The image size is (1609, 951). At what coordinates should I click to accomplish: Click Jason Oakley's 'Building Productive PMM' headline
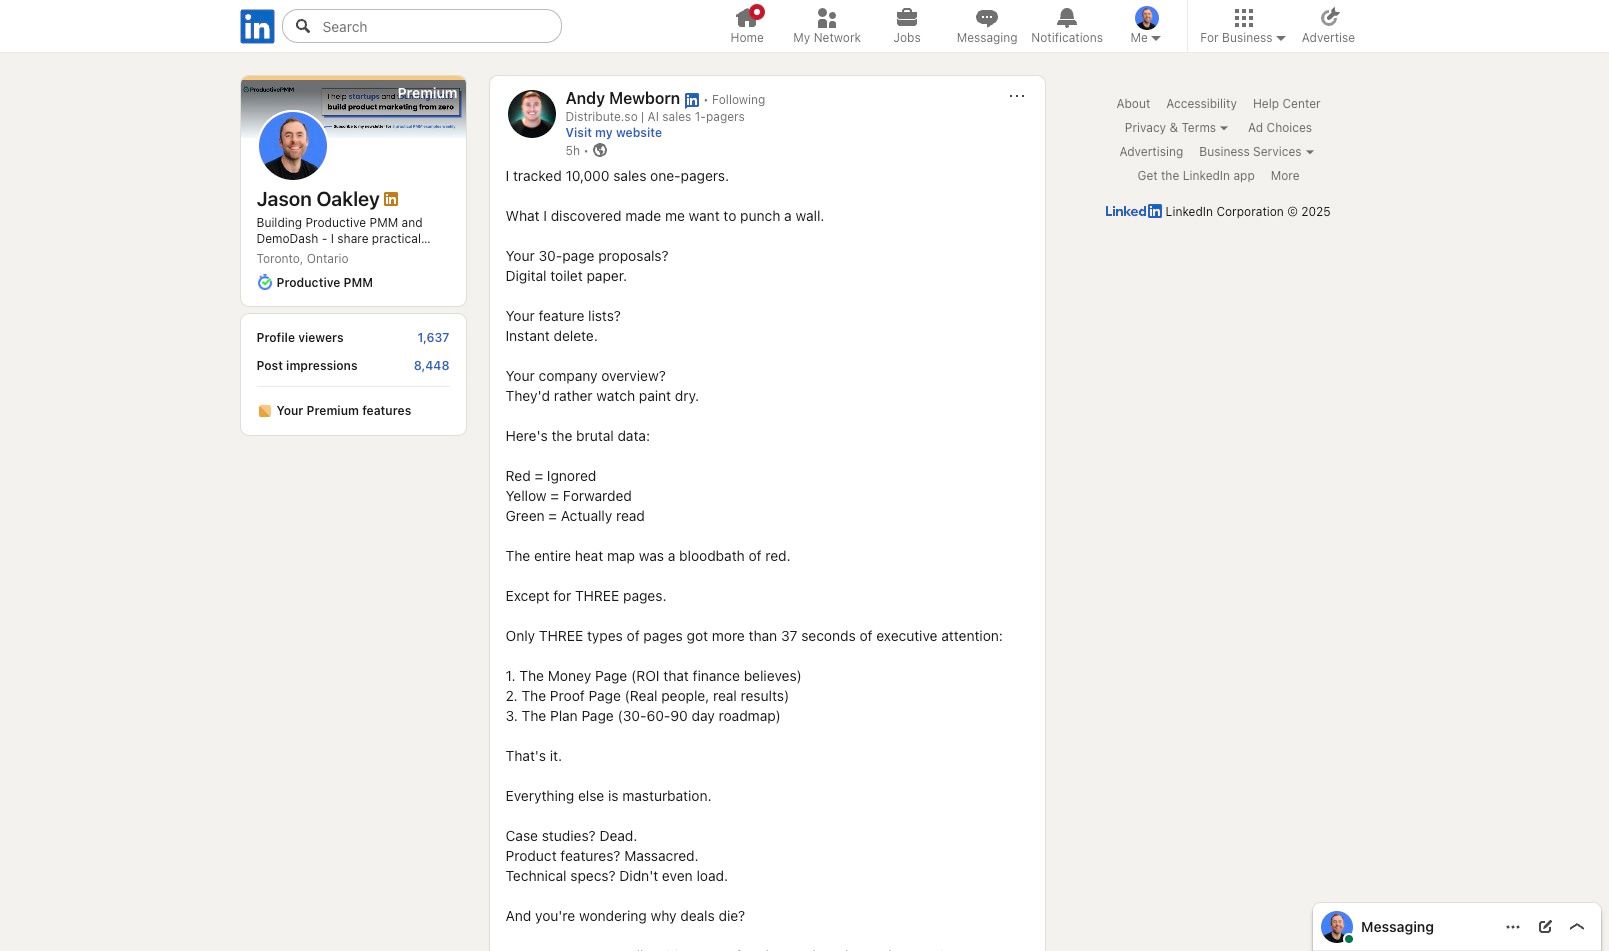pyautogui.click(x=344, y=231)
